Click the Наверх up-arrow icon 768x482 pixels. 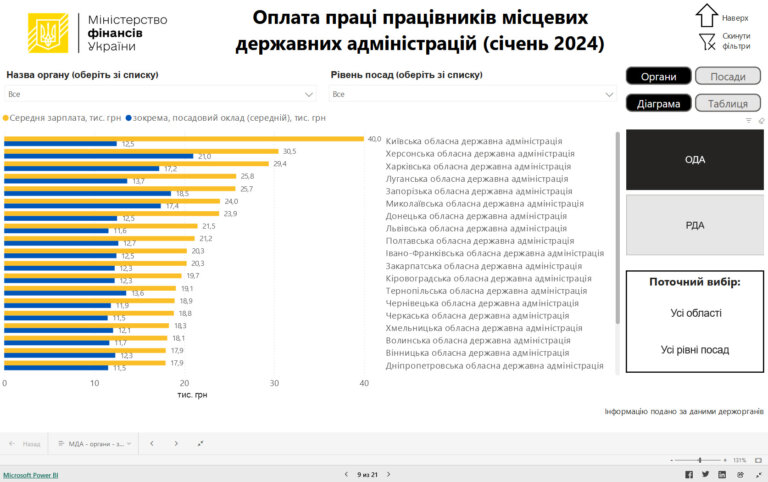pyautogui.click(x=706, y=16)
